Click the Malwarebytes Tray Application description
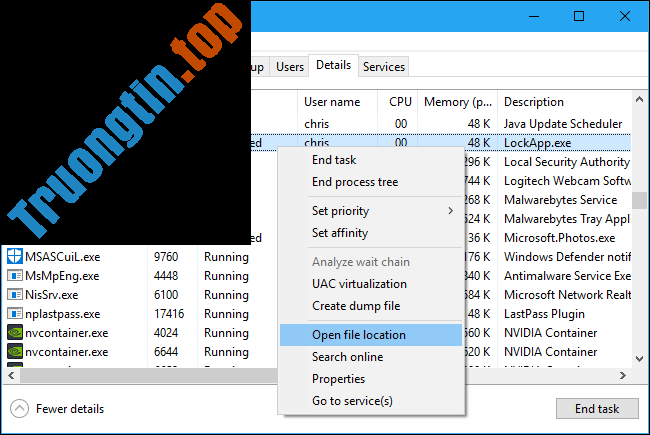This screenshot has height=435, width=650. coord(567,219)
